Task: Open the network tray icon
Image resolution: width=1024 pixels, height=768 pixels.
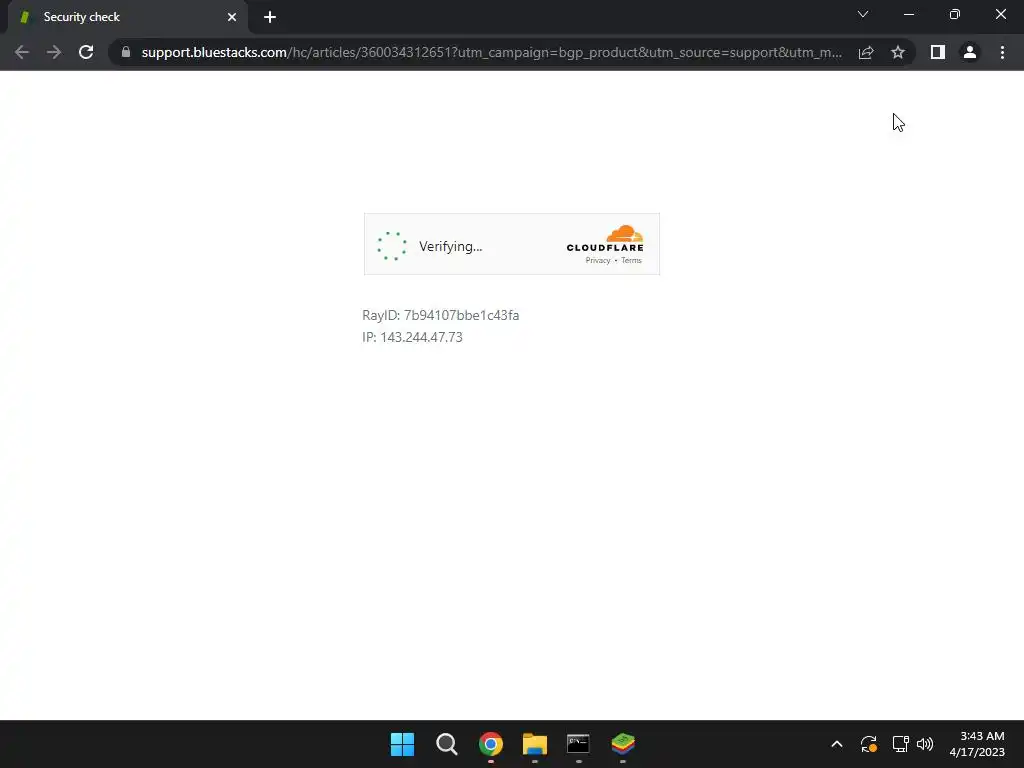Action: (901, 744)
